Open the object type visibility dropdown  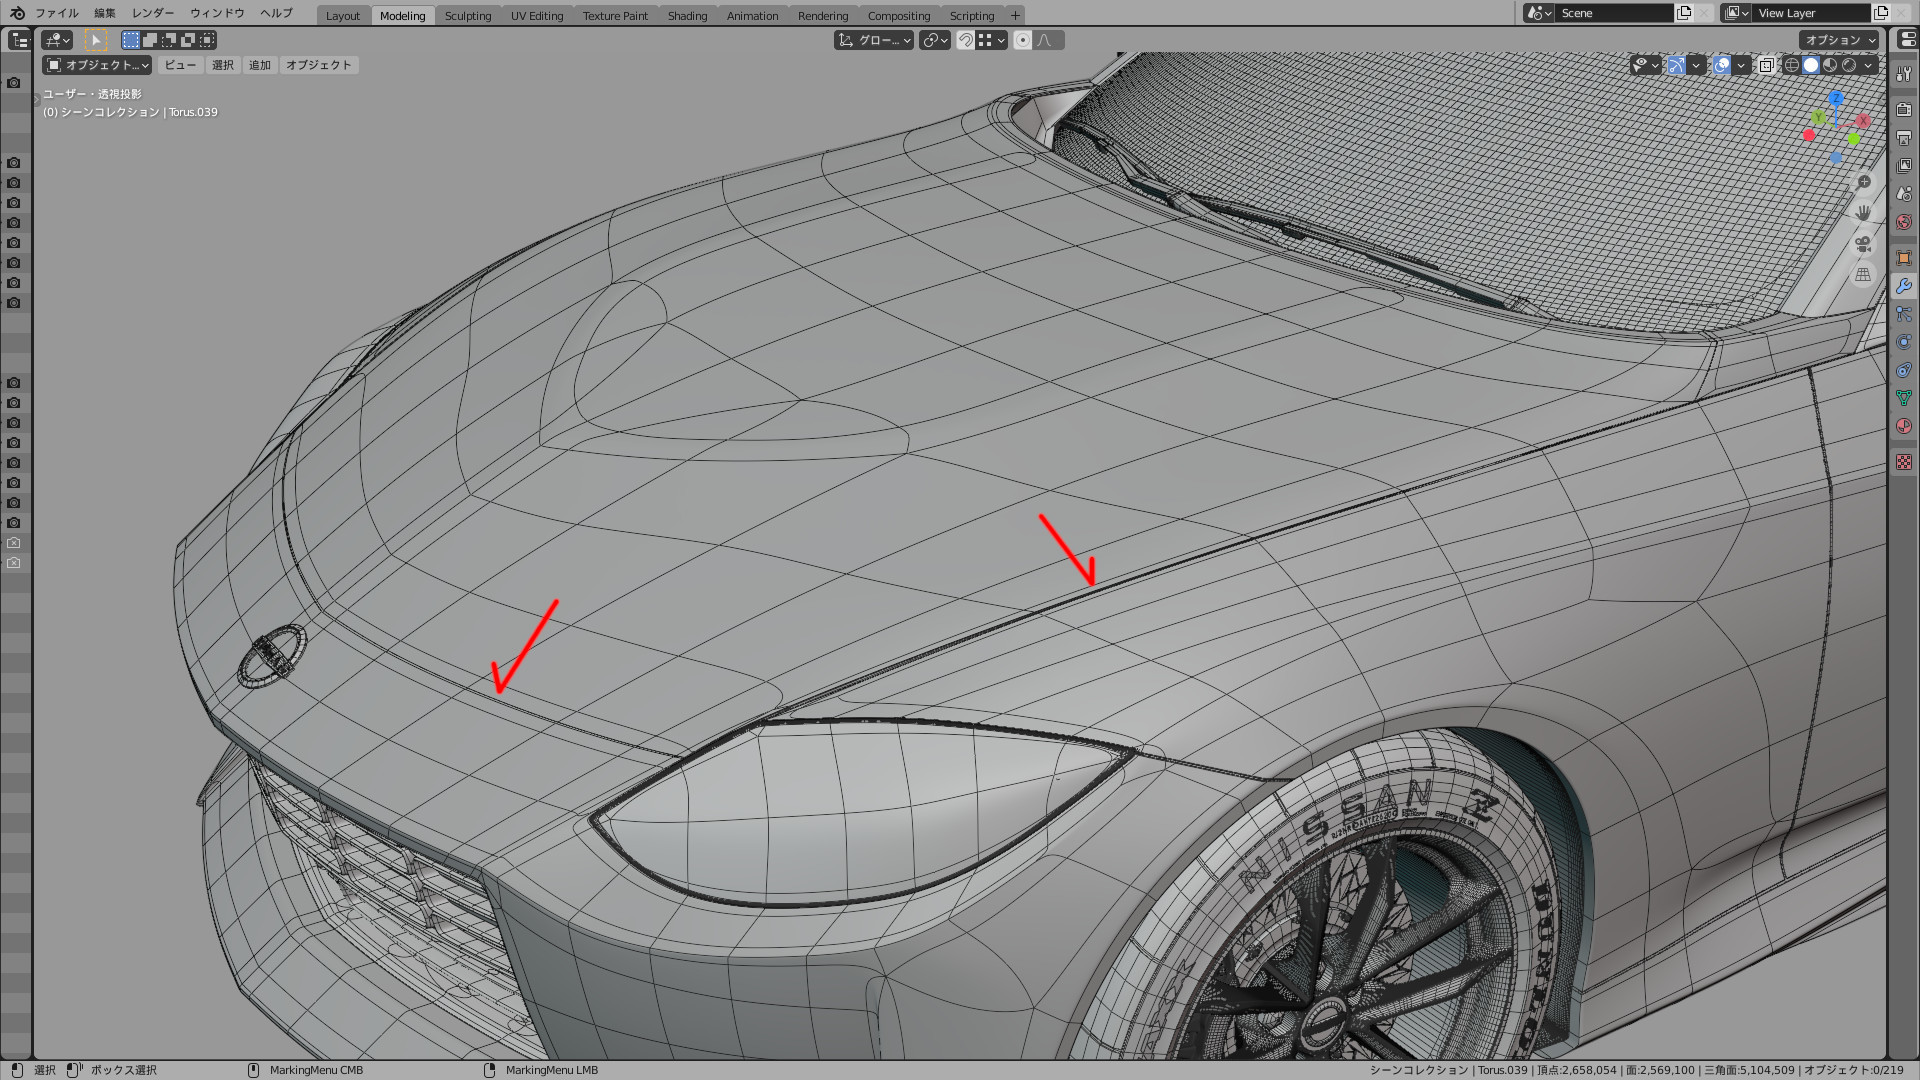tap(1645, 65)
